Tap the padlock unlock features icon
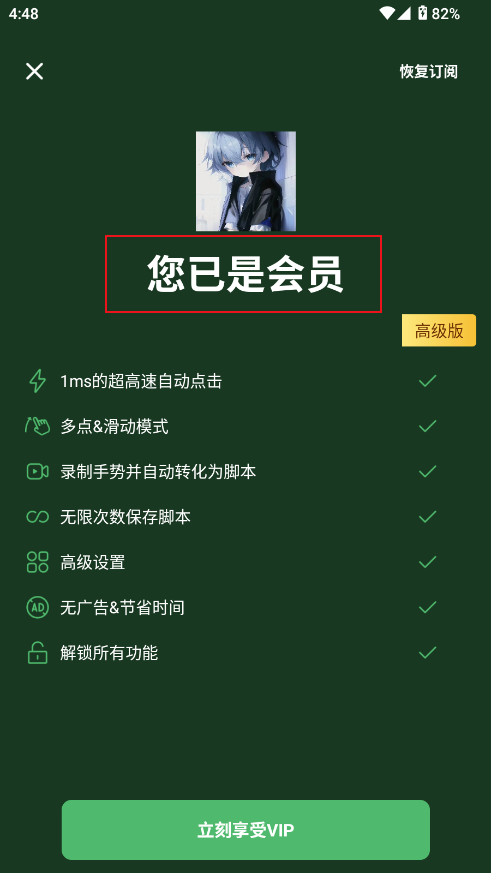 (37, 653)
